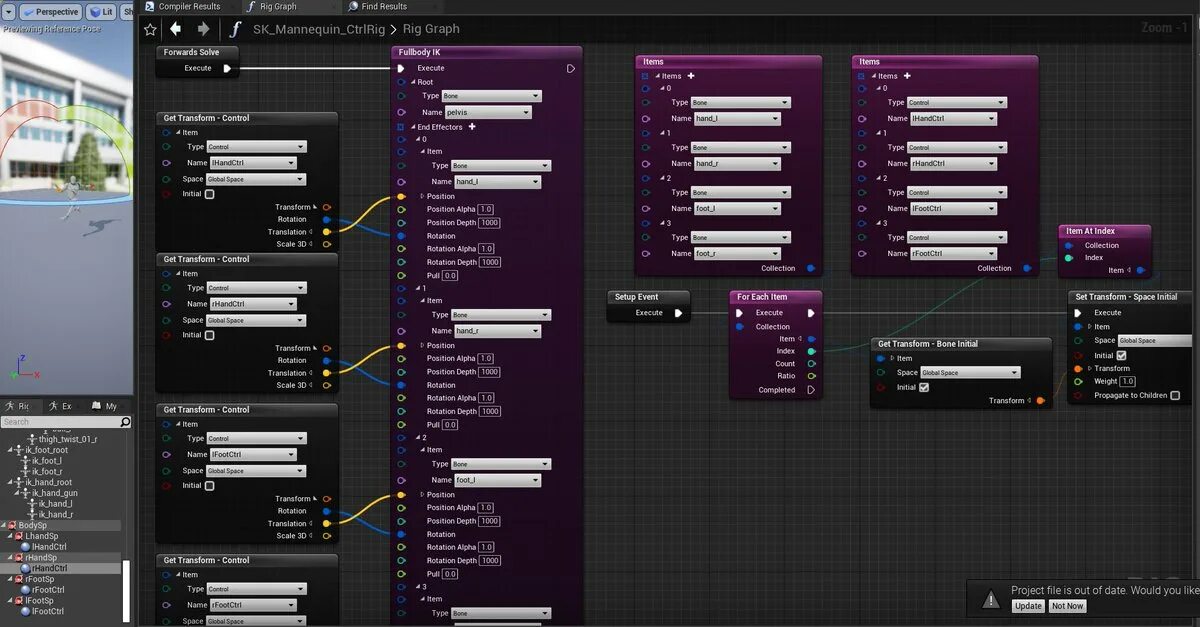
Task: Click the For Each Item Index pin
Action: click(x=811, y=351)
